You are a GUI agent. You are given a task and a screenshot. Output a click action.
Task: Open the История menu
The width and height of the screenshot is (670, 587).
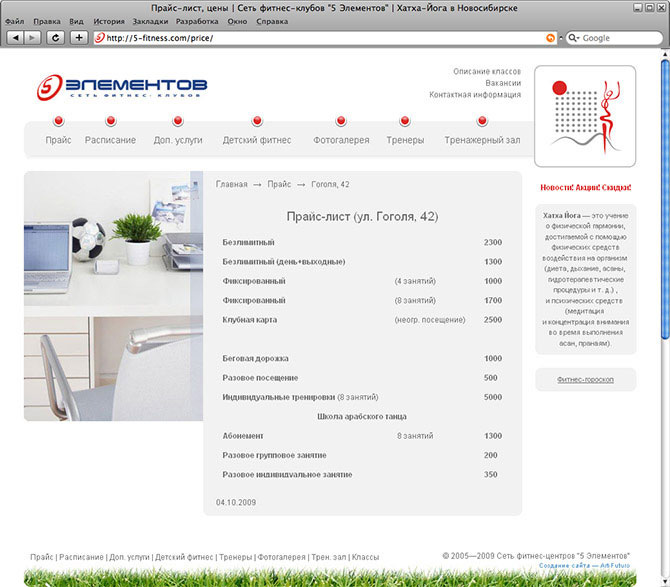(x=109, y=21)
